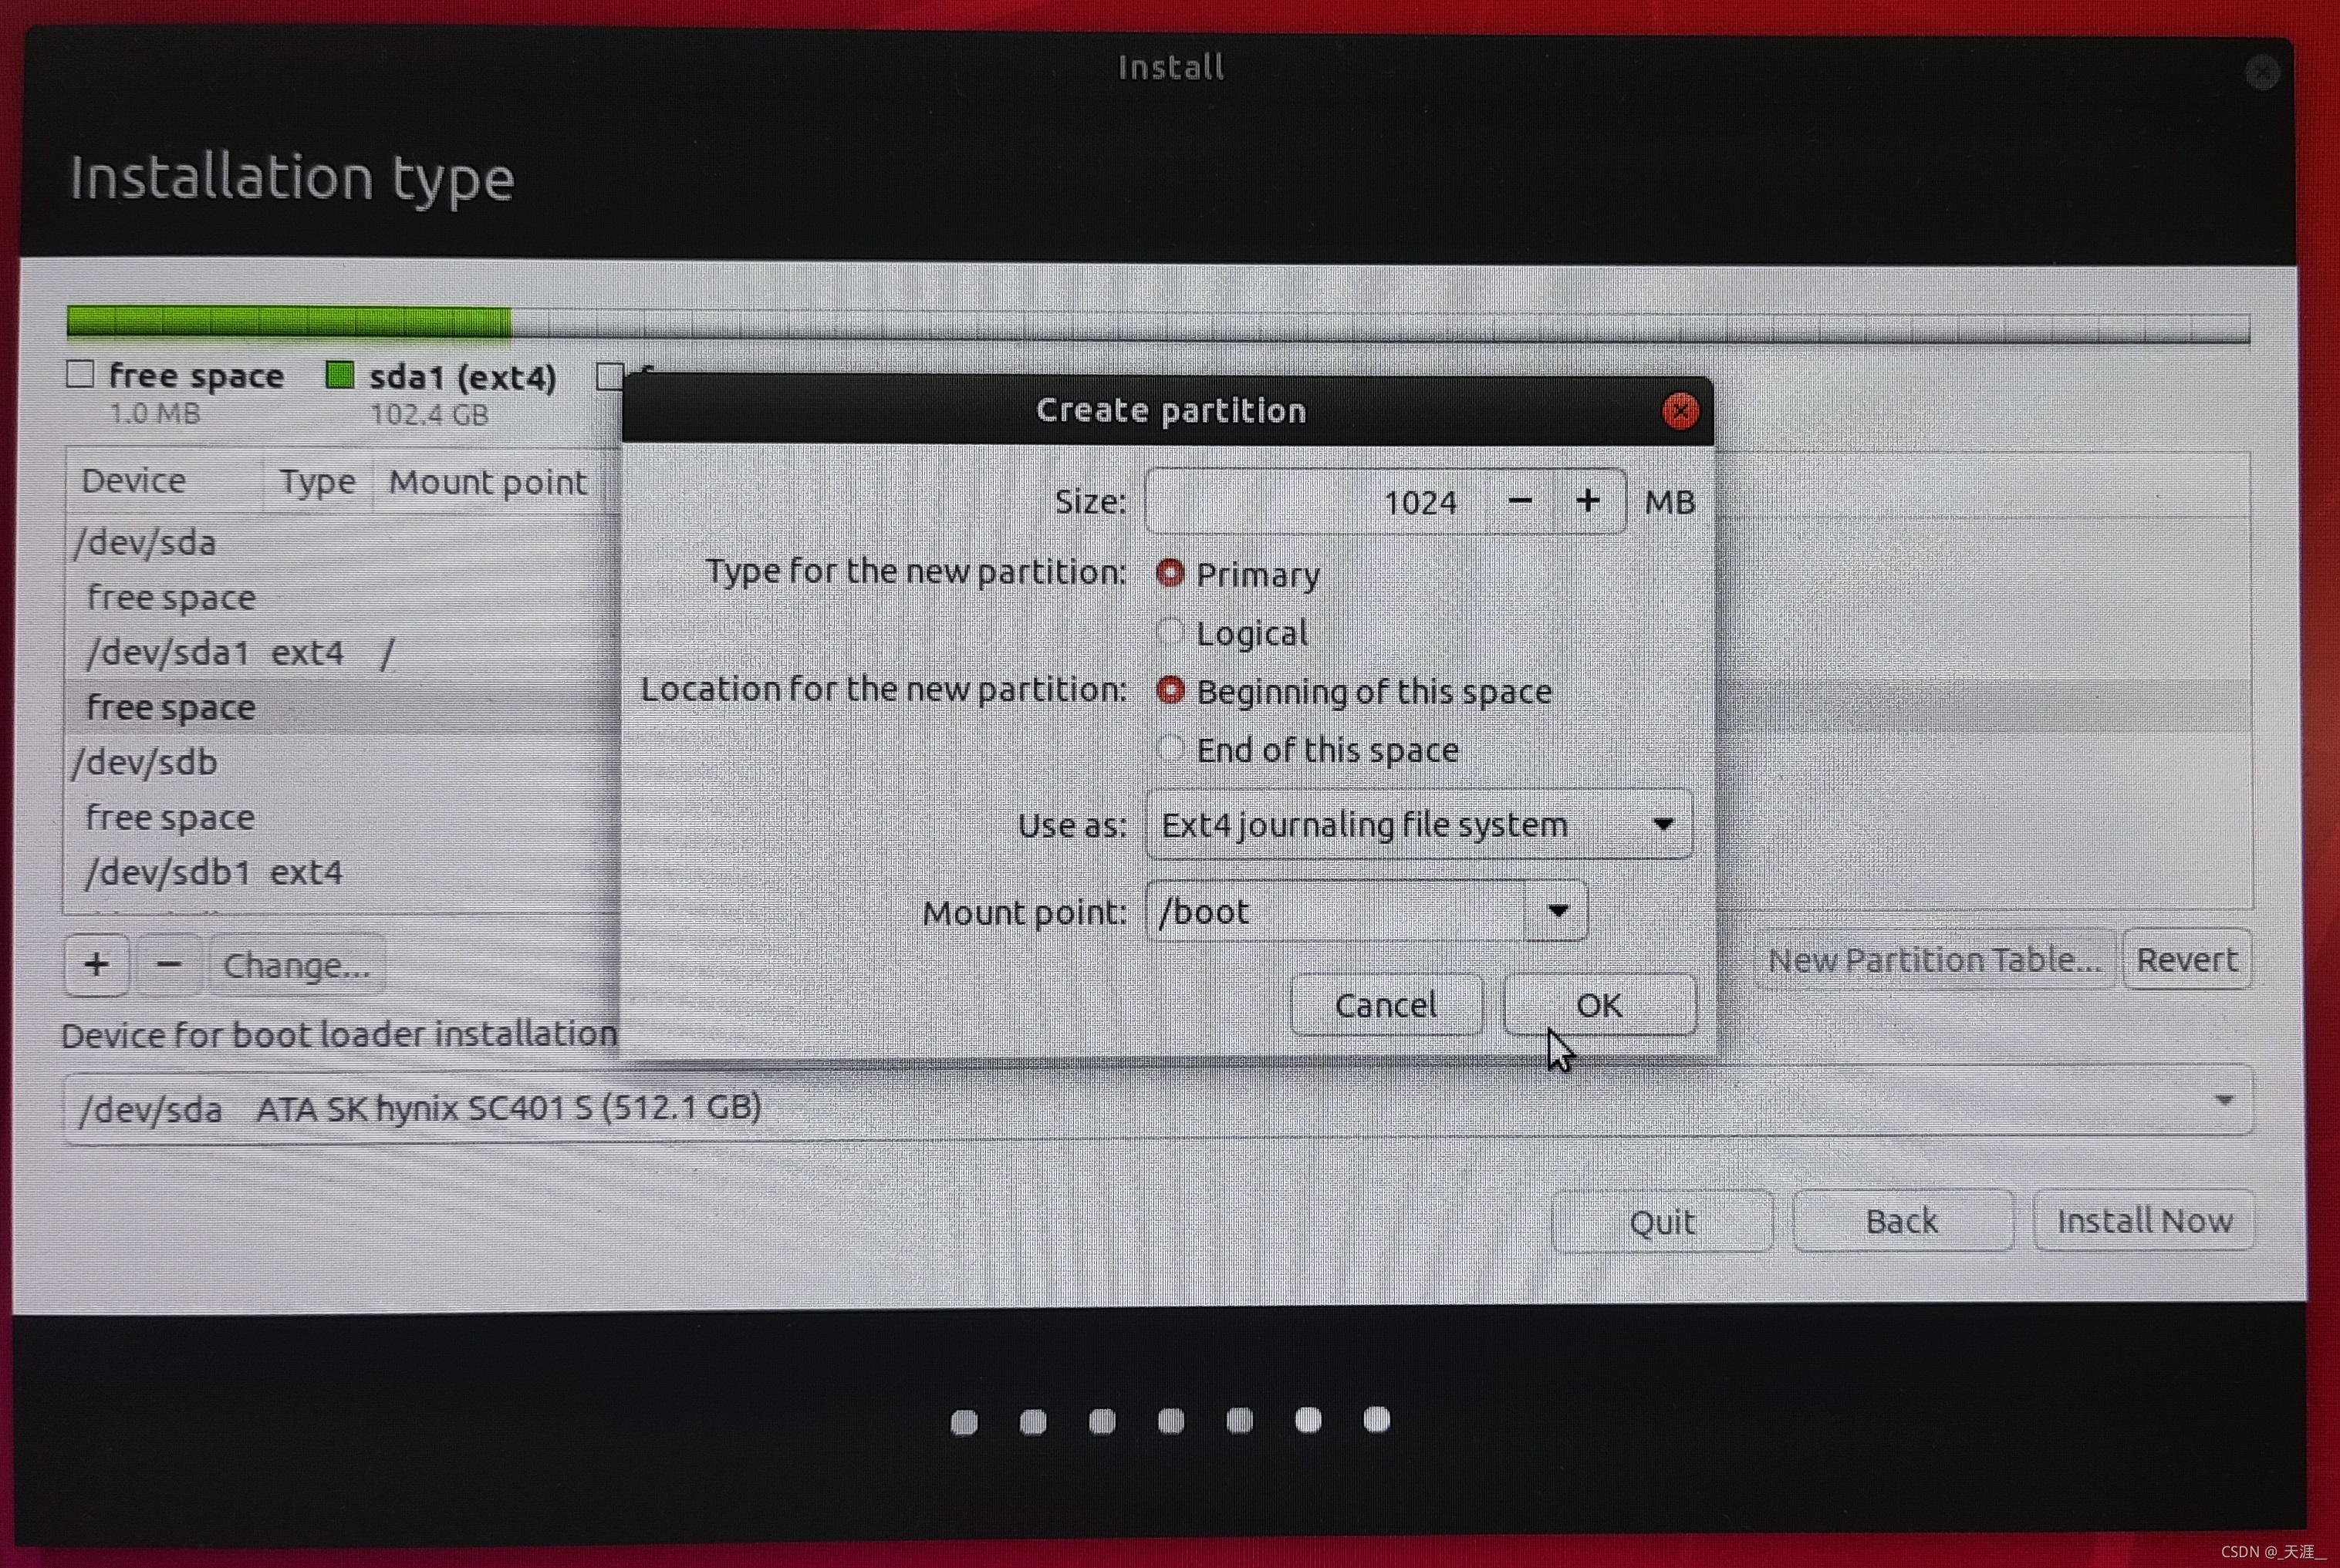Image resolution: width=2340 pixels, height=1568 pixels.
Task: Select Primary partition type
Action: [x=1170, y=573]
